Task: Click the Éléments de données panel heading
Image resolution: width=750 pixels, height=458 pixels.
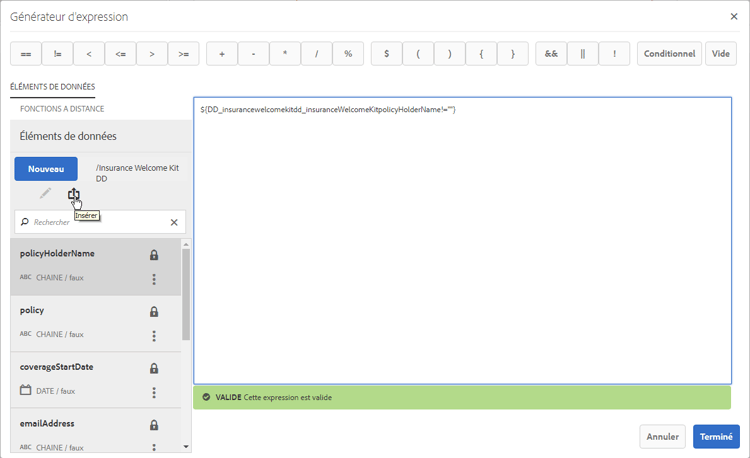Action: pos(68,136)
